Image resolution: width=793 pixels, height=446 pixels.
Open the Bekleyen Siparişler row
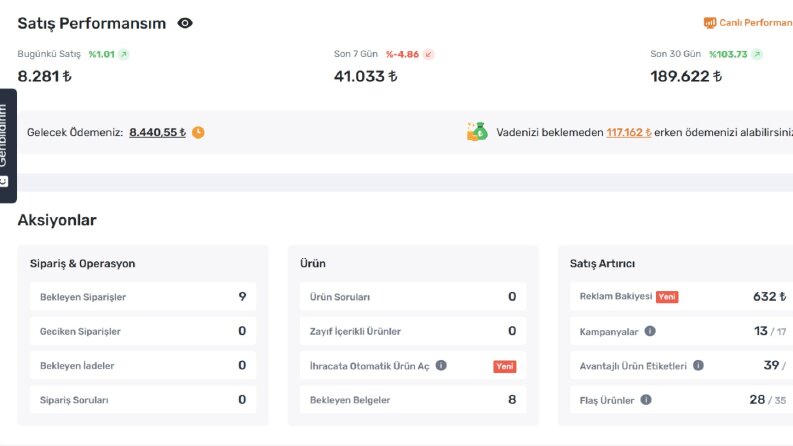tap(143, 297)
